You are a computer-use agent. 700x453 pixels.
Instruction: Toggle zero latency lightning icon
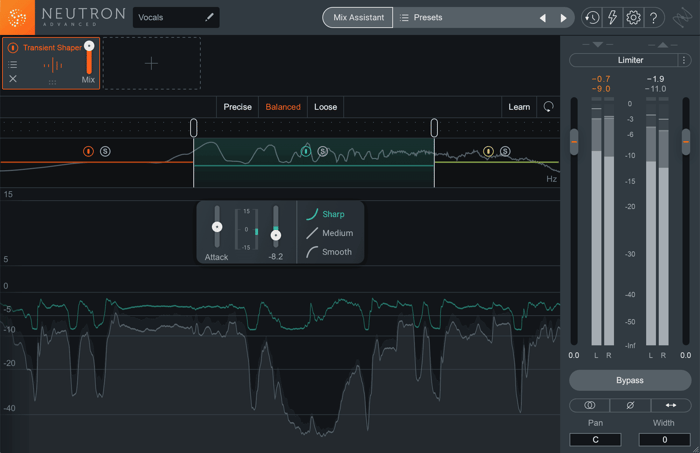point(612,18)
